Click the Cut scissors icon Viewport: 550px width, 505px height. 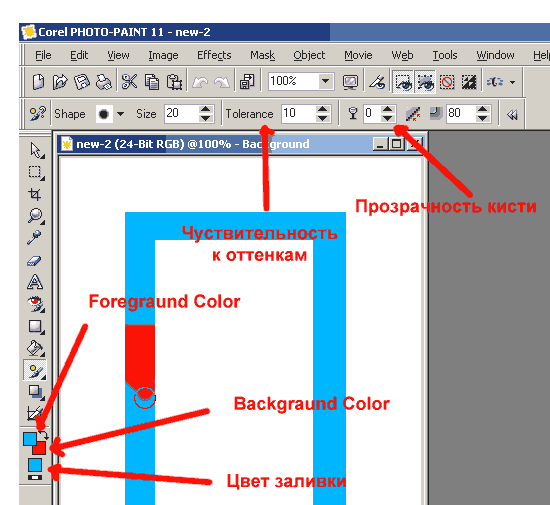click(129, 82)
